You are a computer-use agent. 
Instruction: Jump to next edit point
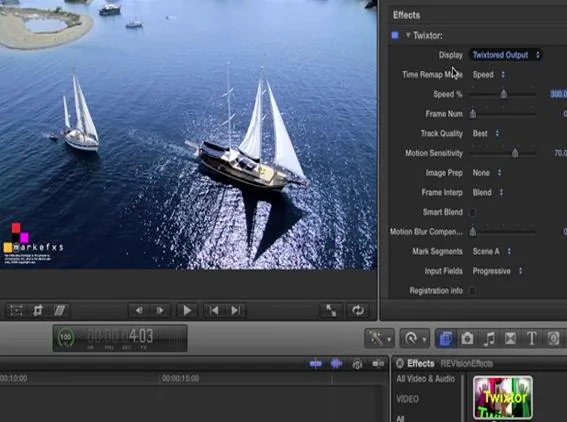(235, 310)
